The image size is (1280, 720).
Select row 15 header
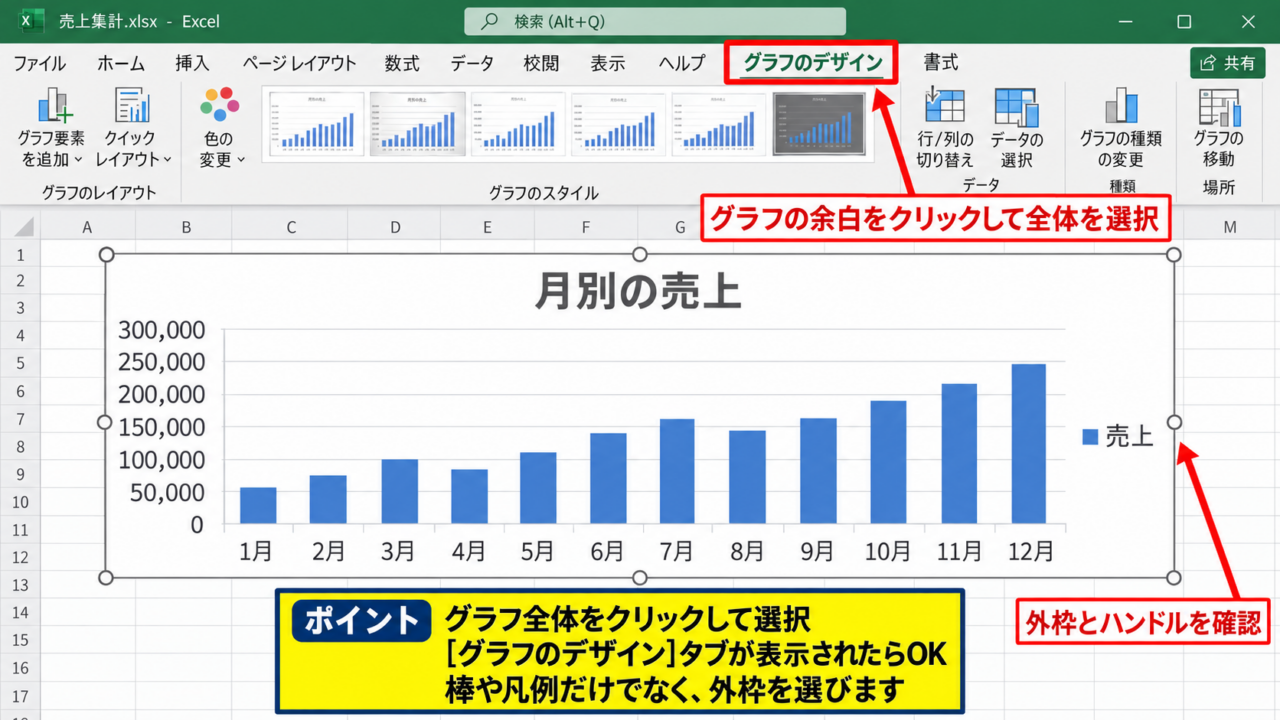pos(19,639)
